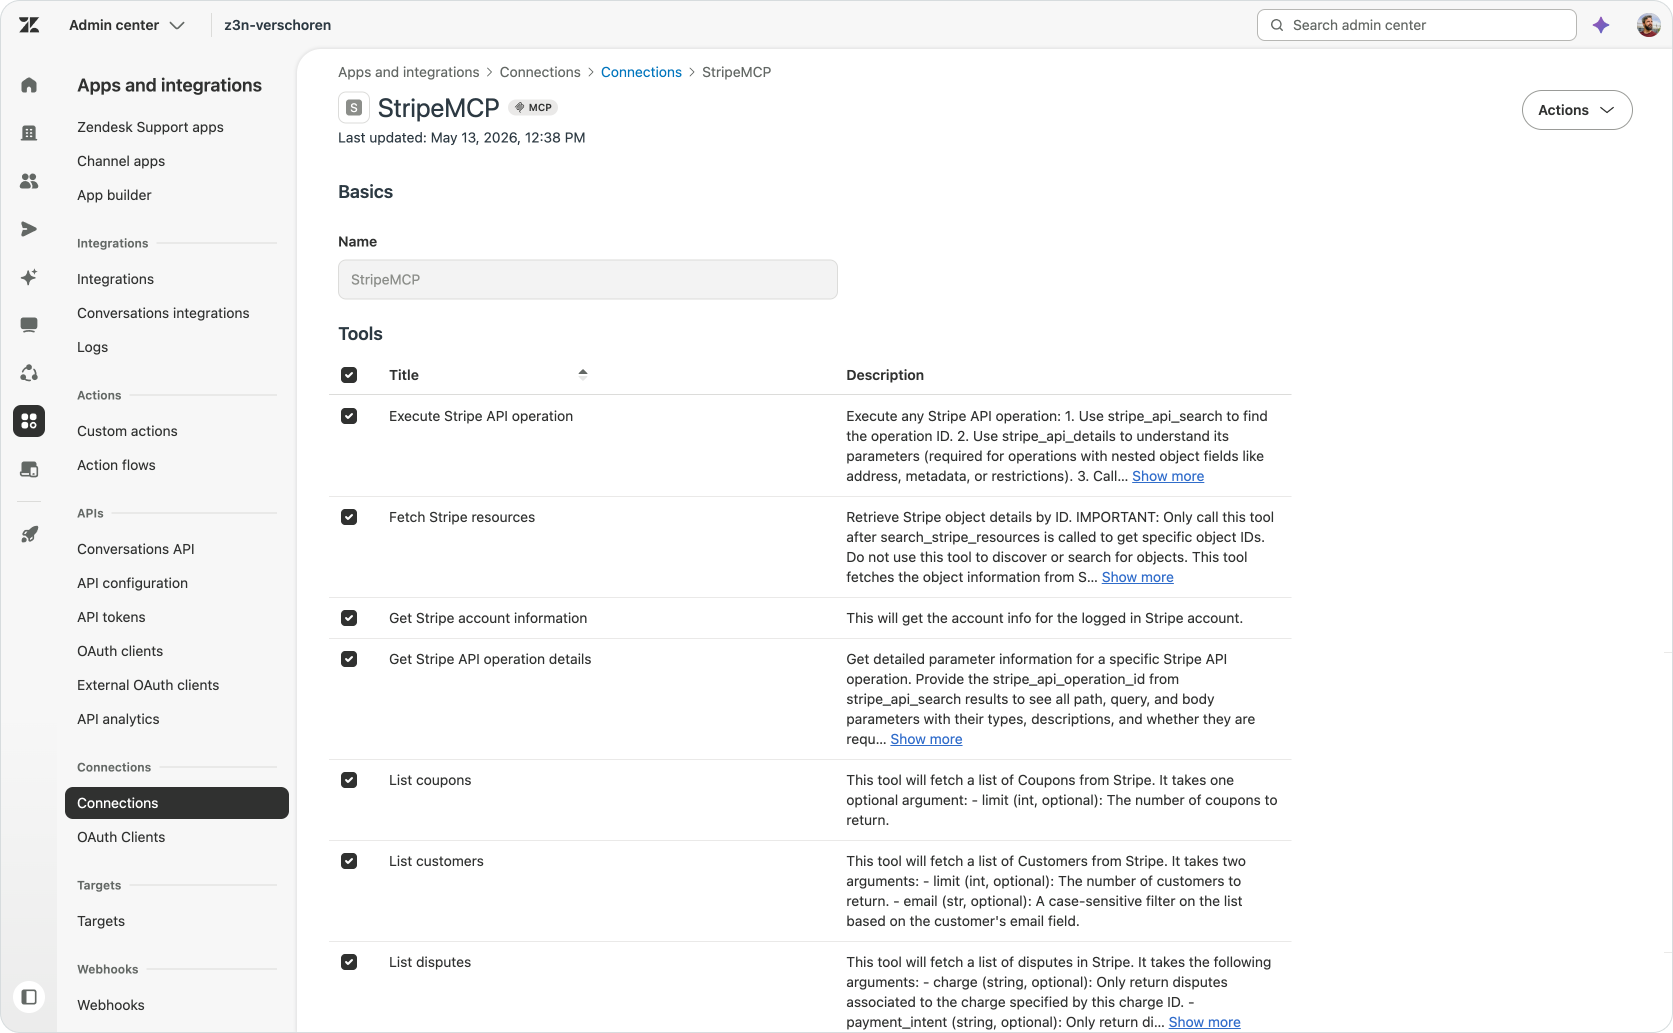Open API tokens in sidebar

[x=111, y=617]
